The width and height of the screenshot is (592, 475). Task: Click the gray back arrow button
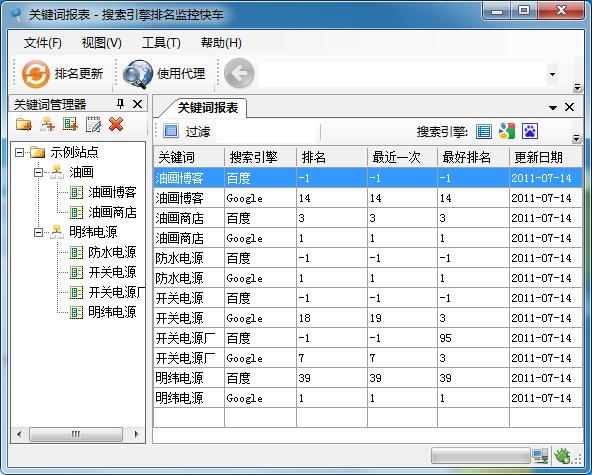click(x=239, y=73)
